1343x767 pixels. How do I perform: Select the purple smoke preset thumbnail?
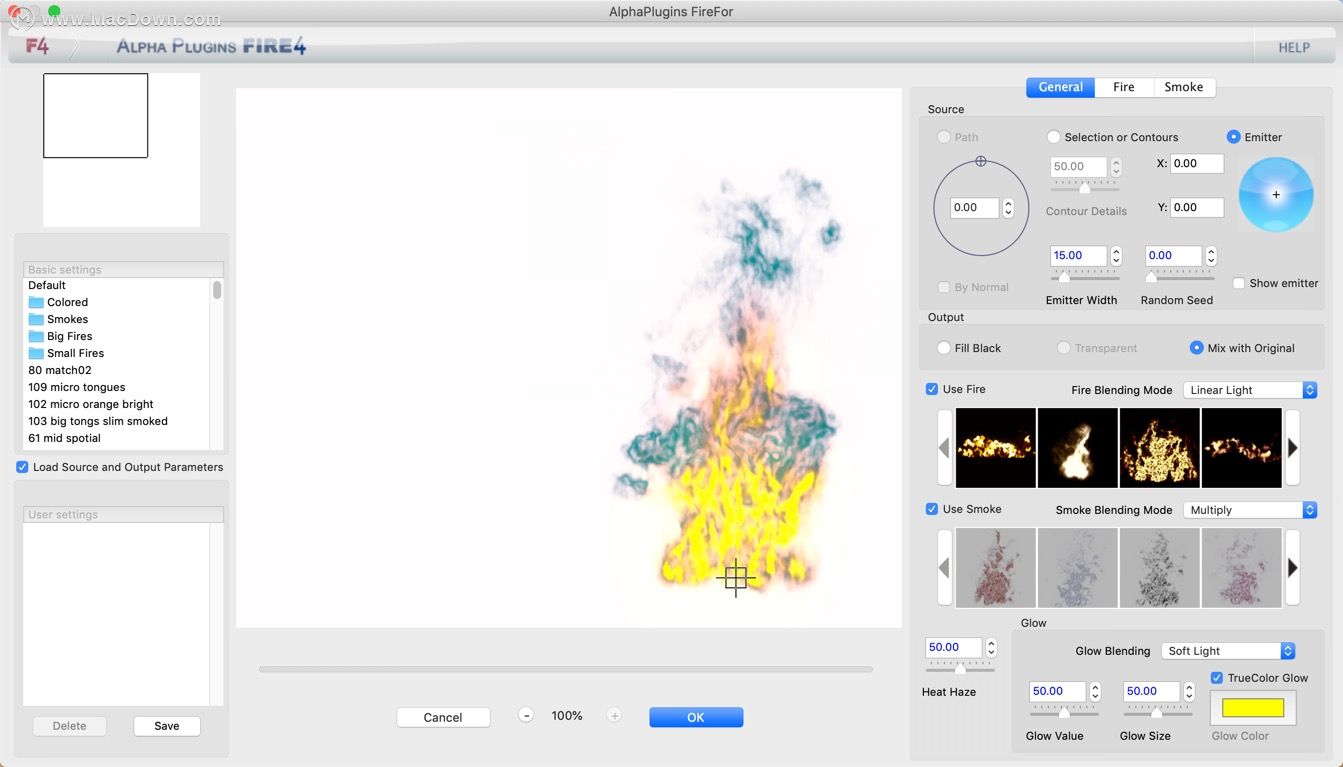click(x=1241, y=567)
